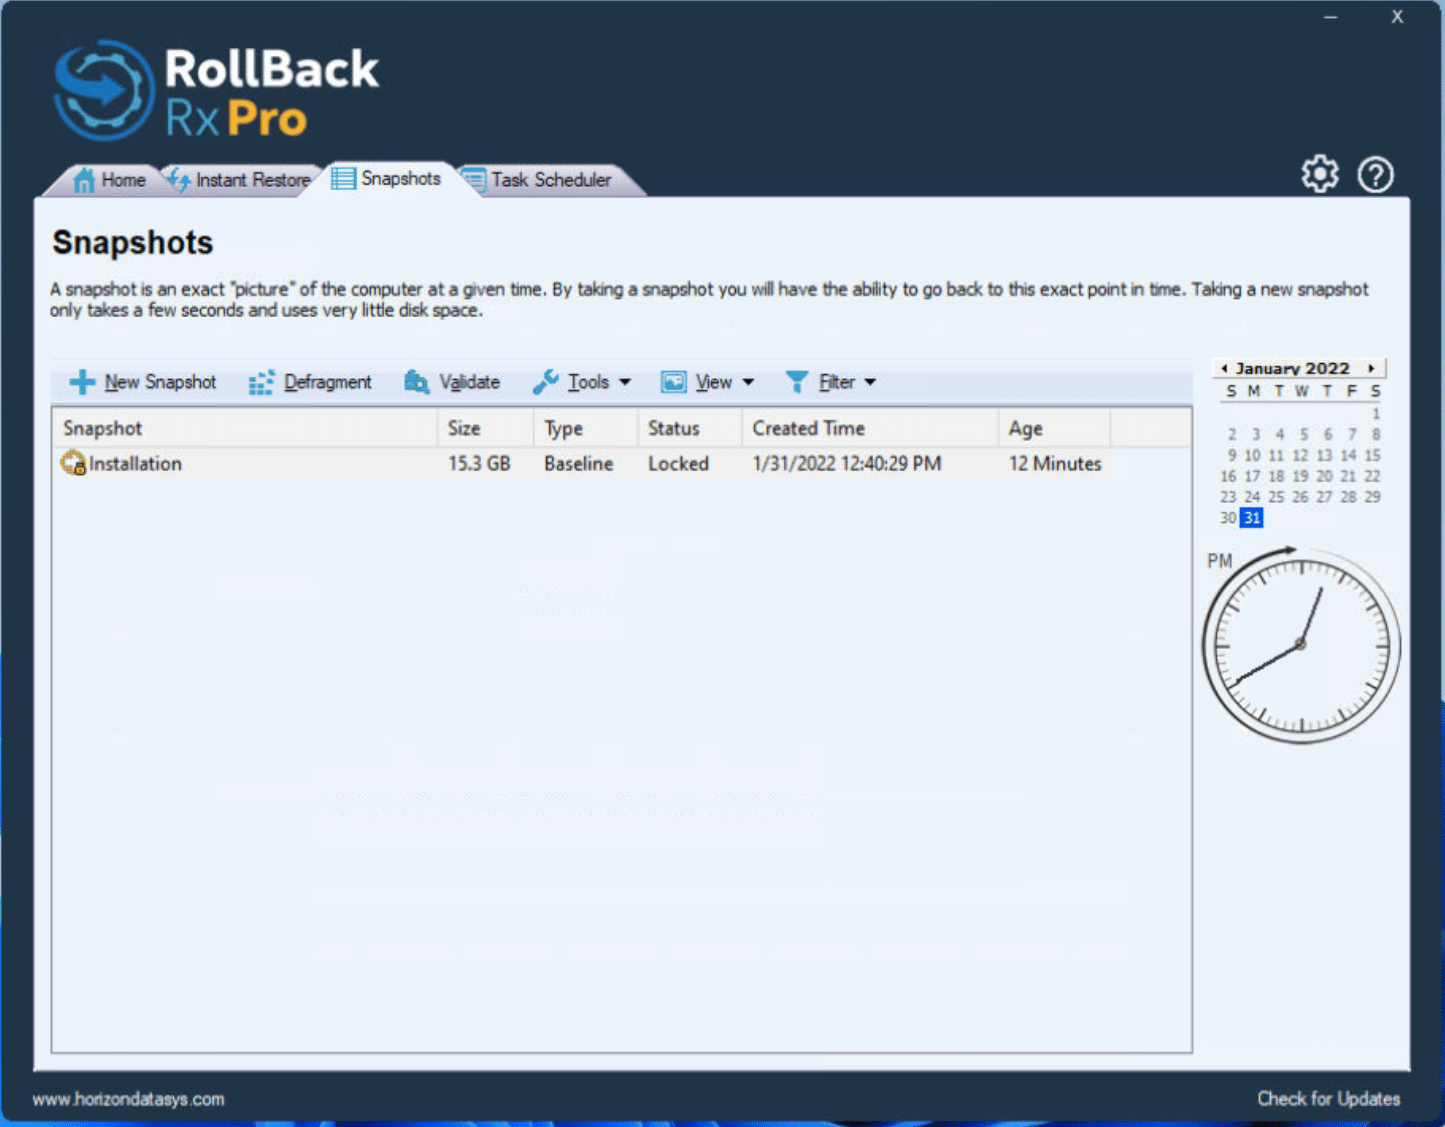Select the Filter funnel icon
Viewport: 1445px width, 1127px height.
[796, 381]
